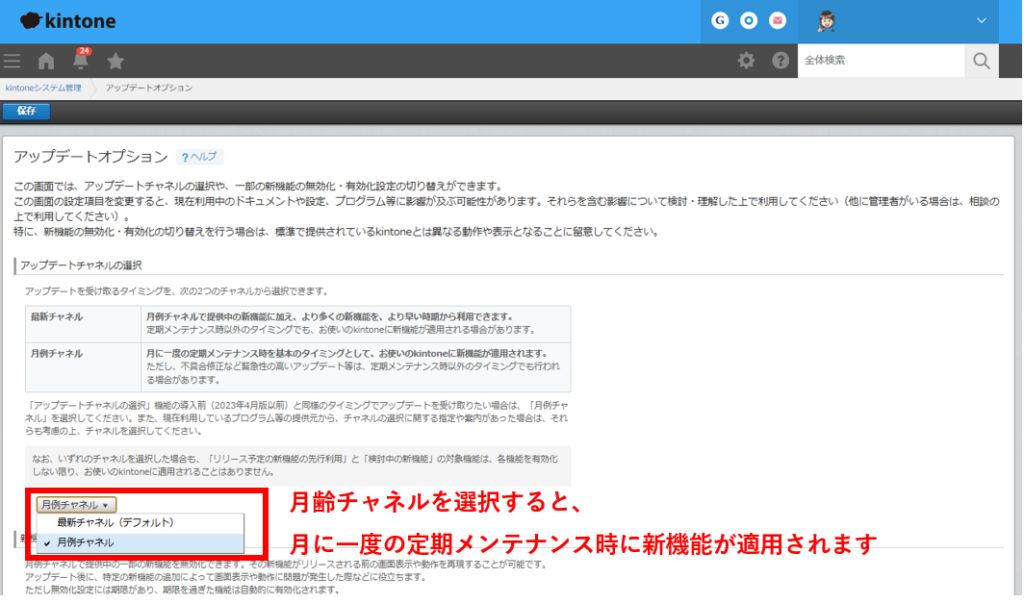The image size is (1024, 603).
Task: Click the 保存 save button
Action: click(26, 111)
